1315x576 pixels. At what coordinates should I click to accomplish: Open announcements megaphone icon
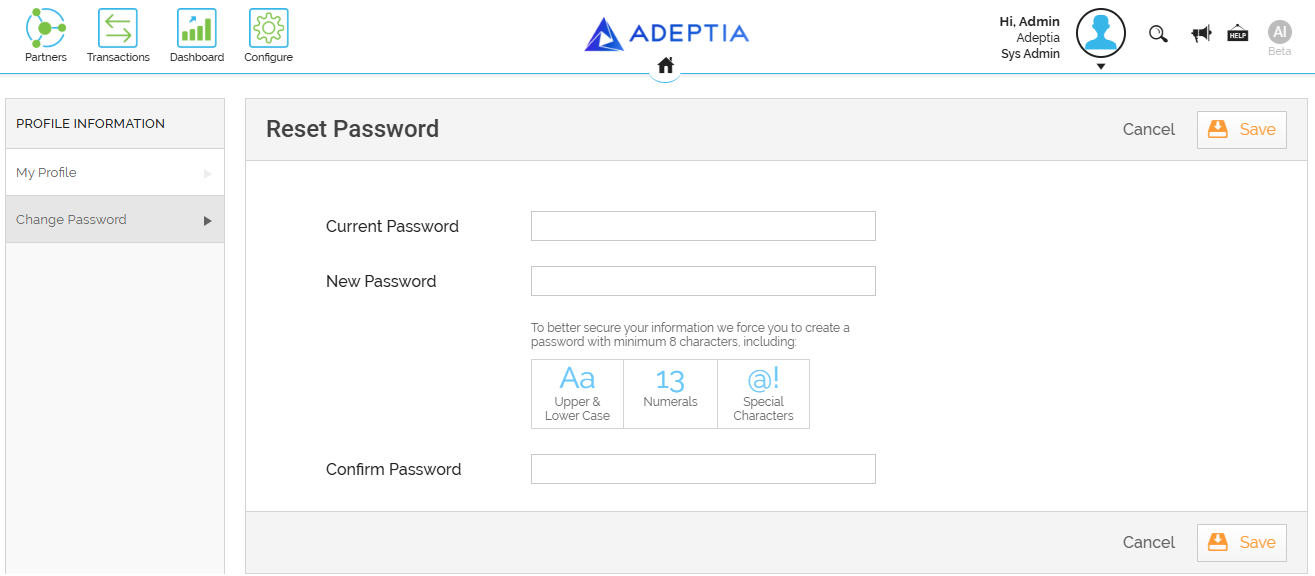[1201, 34]
